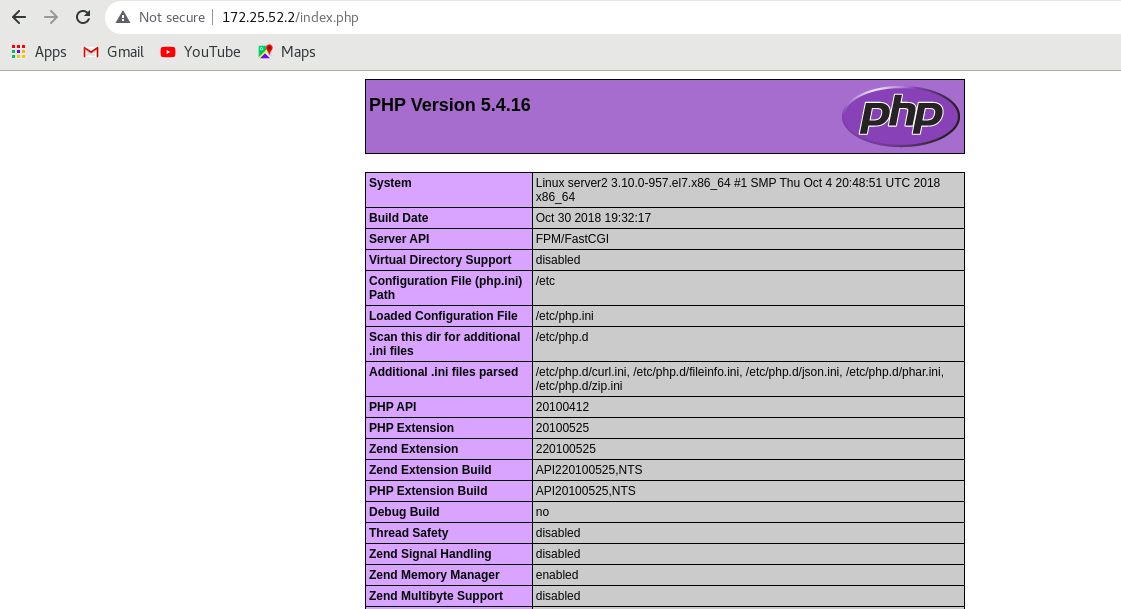Click the Not secure warning icon
1121x609 pixels.
123,17
